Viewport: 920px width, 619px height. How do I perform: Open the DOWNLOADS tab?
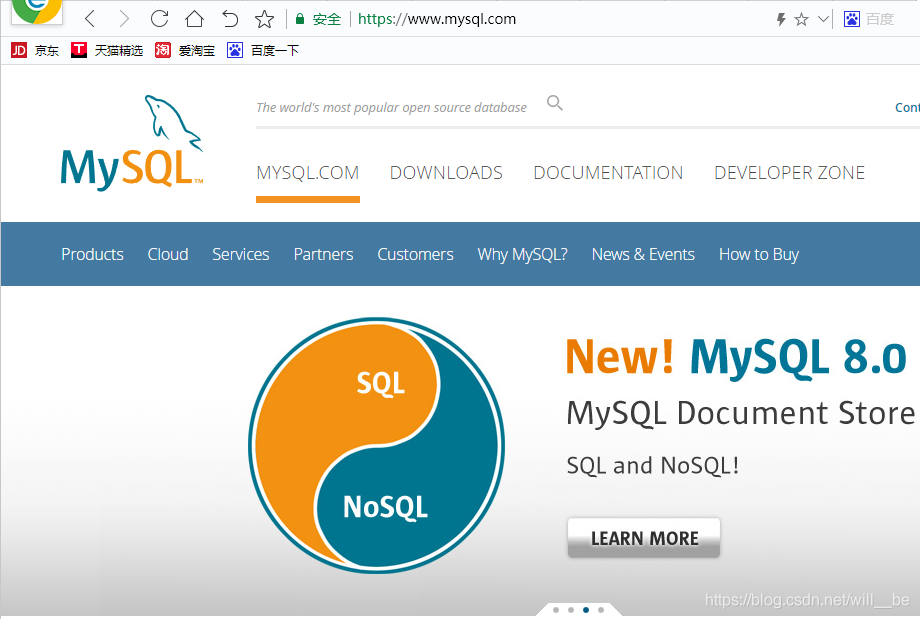point(446,172)
